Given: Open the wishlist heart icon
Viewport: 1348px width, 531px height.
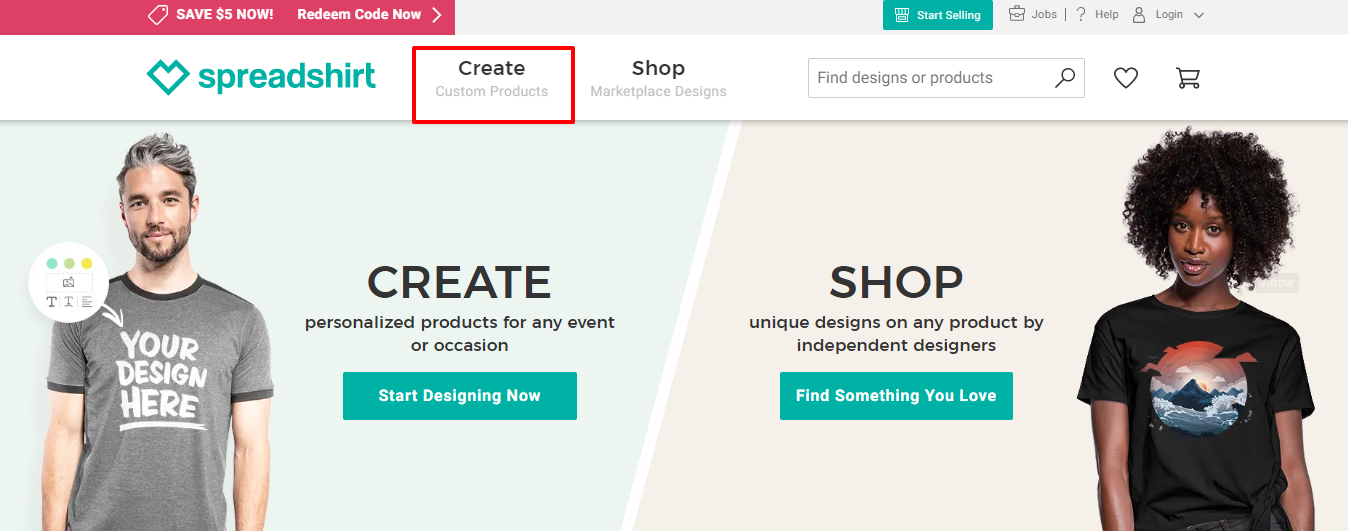Looking at the screenshot, I should coord(1126,77).
